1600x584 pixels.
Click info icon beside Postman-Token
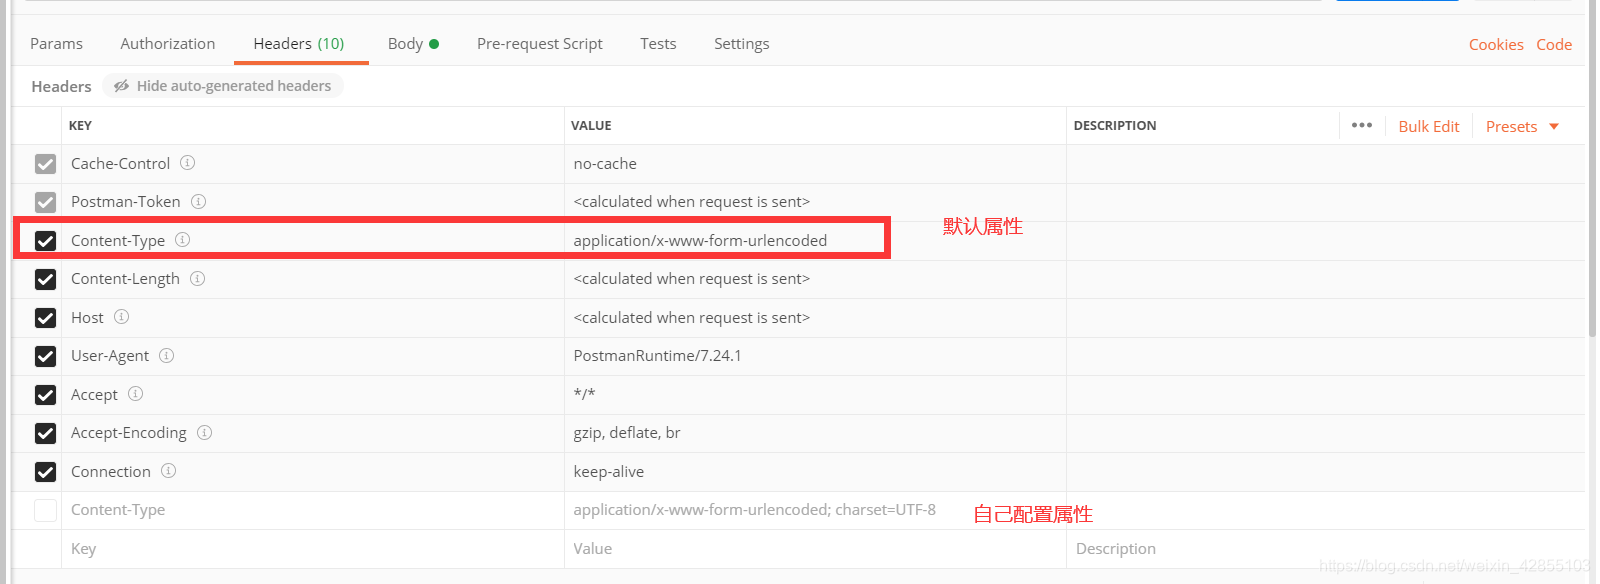click(x=198, y=201)
